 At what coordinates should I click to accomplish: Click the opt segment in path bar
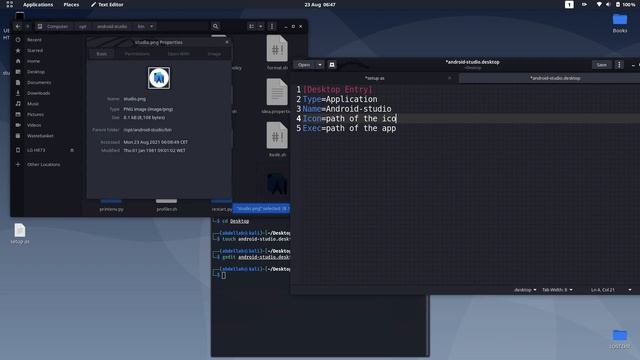point(82,27)
